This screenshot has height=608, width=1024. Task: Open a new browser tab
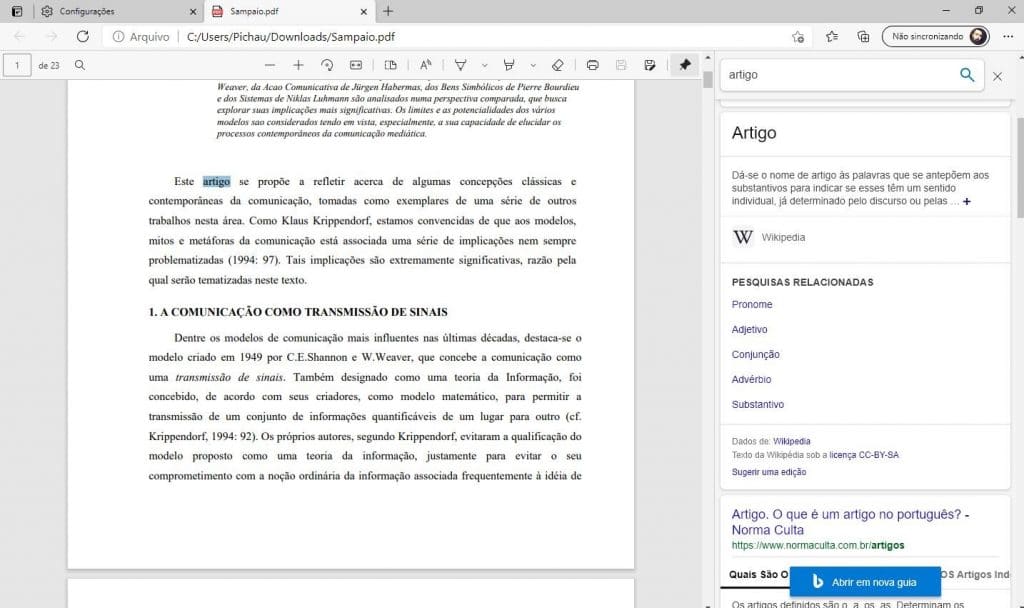click(388, 11)
